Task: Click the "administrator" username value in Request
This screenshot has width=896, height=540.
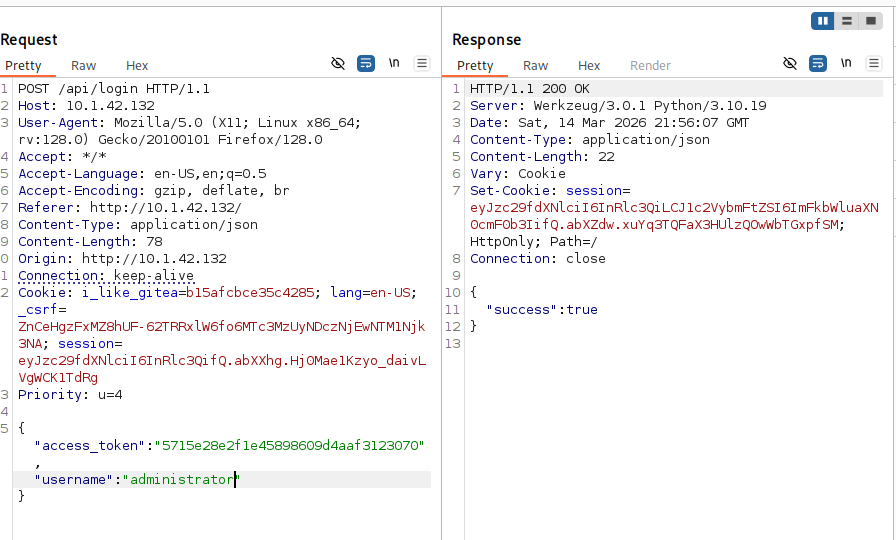Action: 181,480
